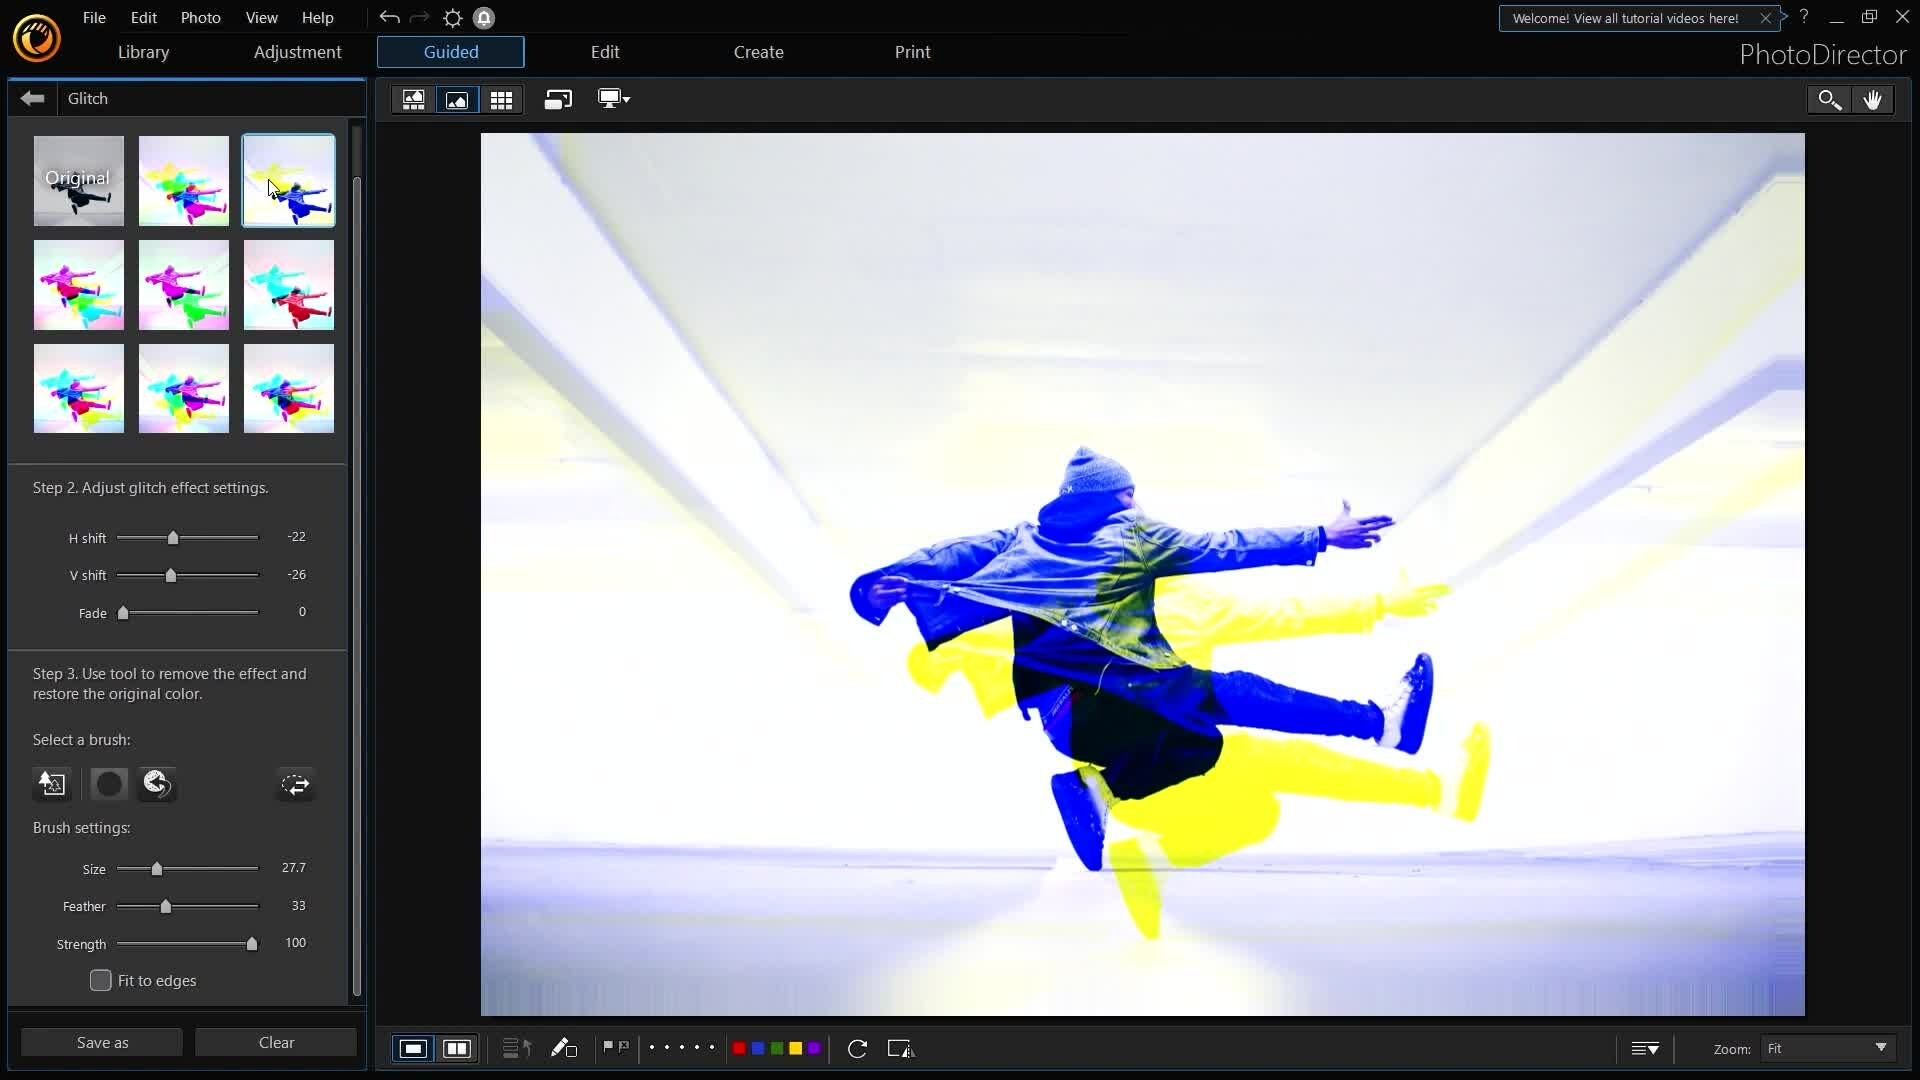Apply the red color label swatch
Screen dimensions: 1920x1080
click(x=739, y=1048)
